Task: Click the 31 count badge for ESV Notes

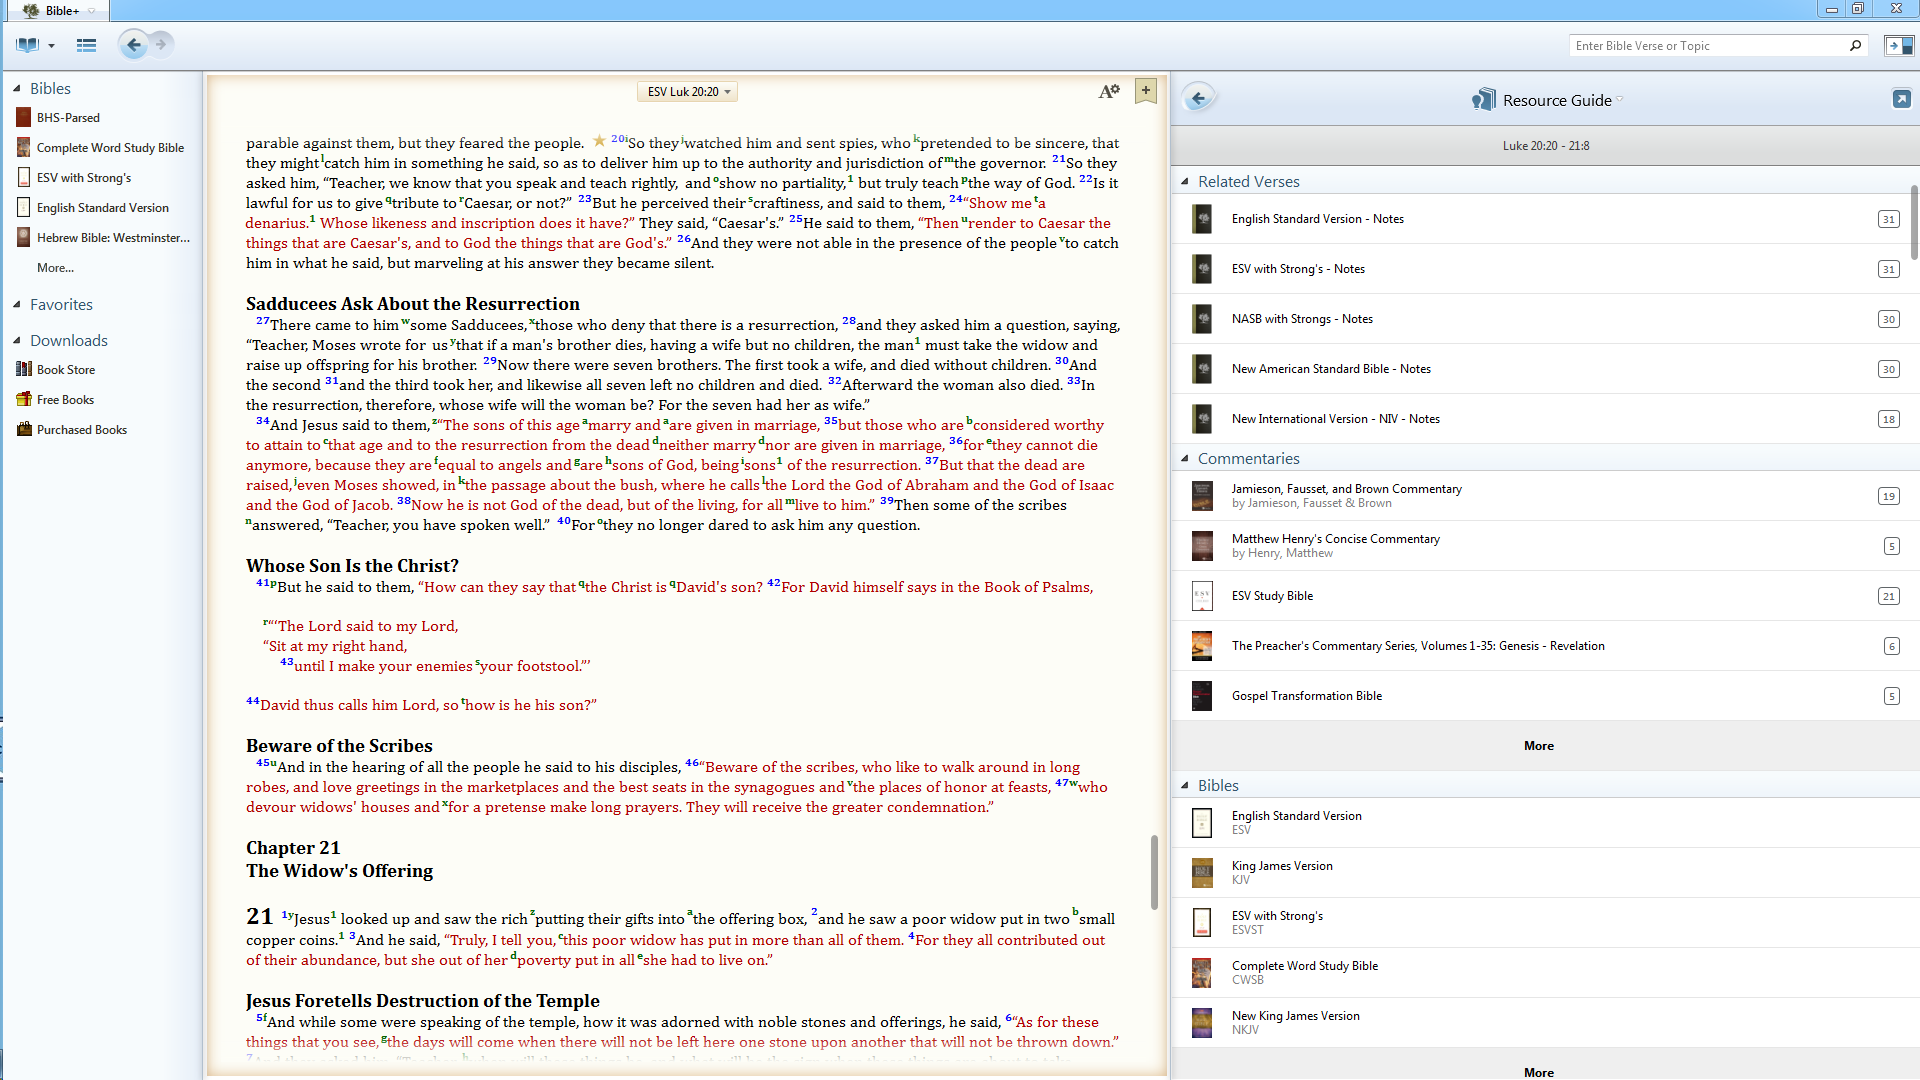Action: point(1888,219)
